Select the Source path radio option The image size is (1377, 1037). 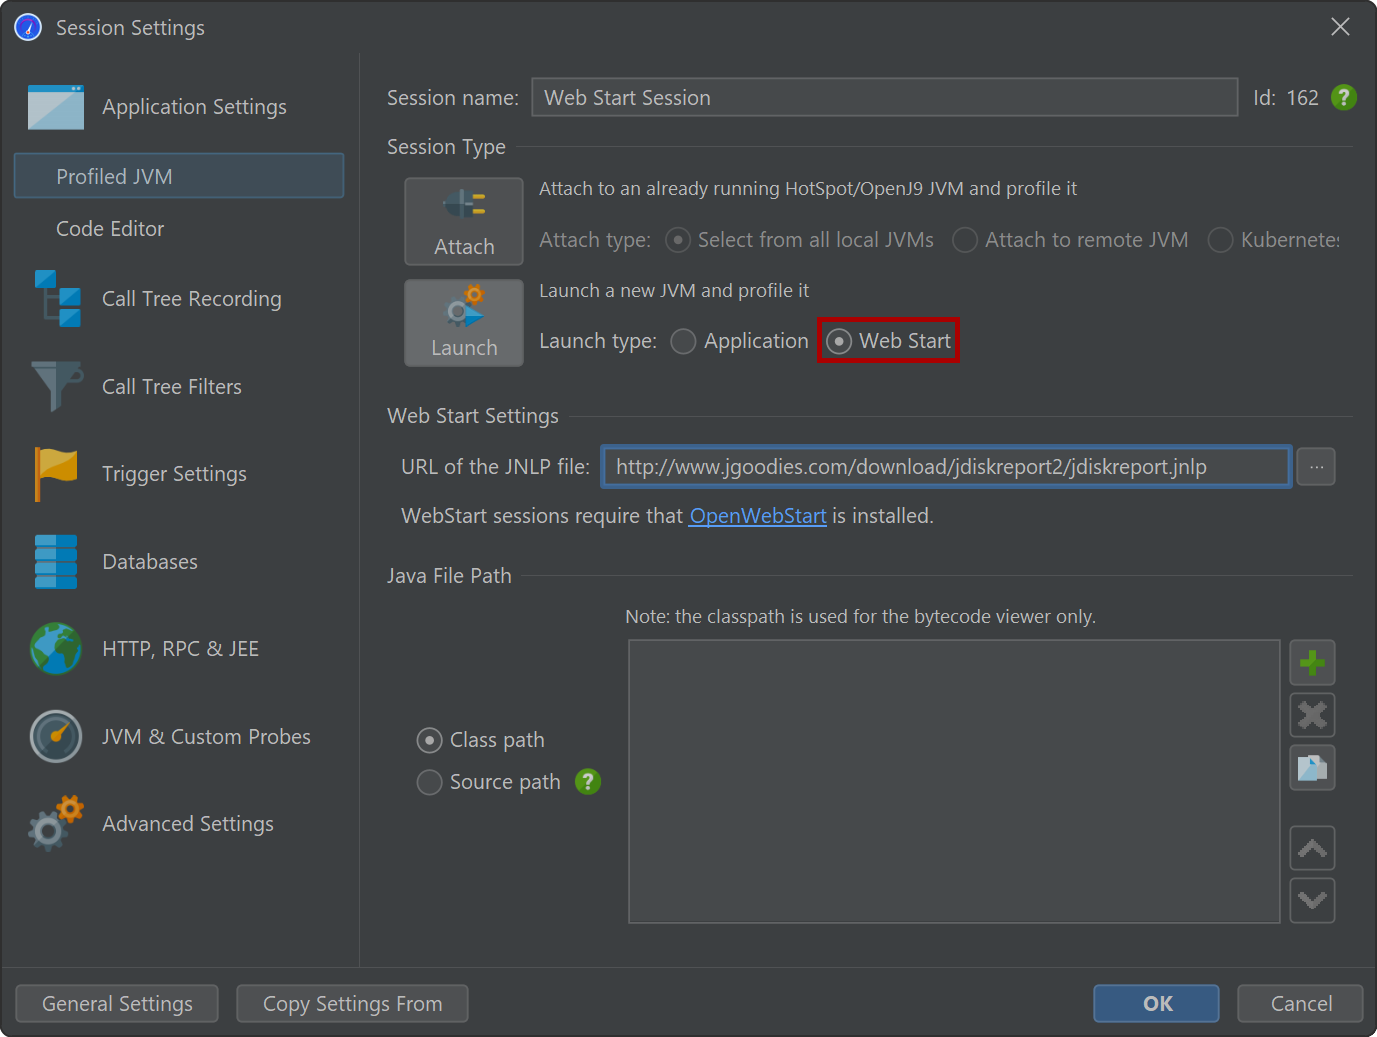(x=430, y=782)
